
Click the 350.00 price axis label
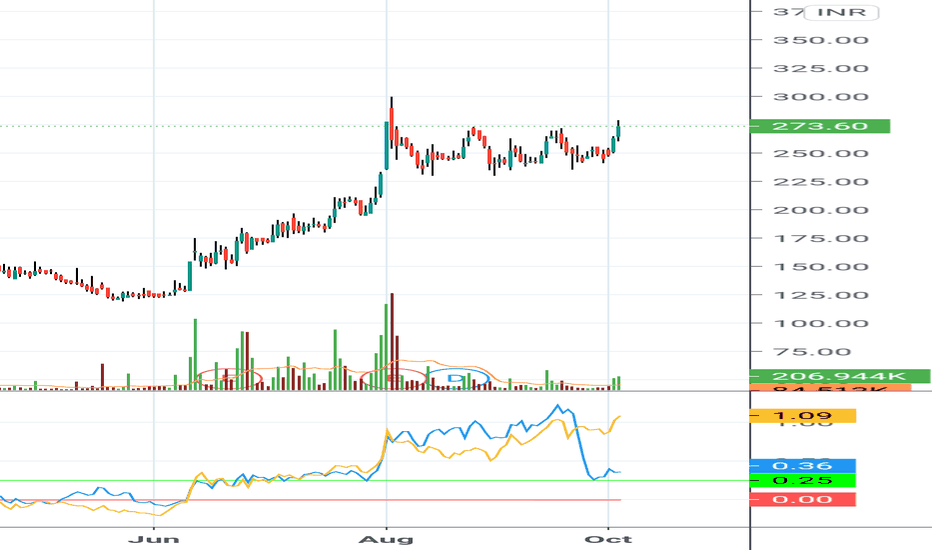[x=821, y=40]
